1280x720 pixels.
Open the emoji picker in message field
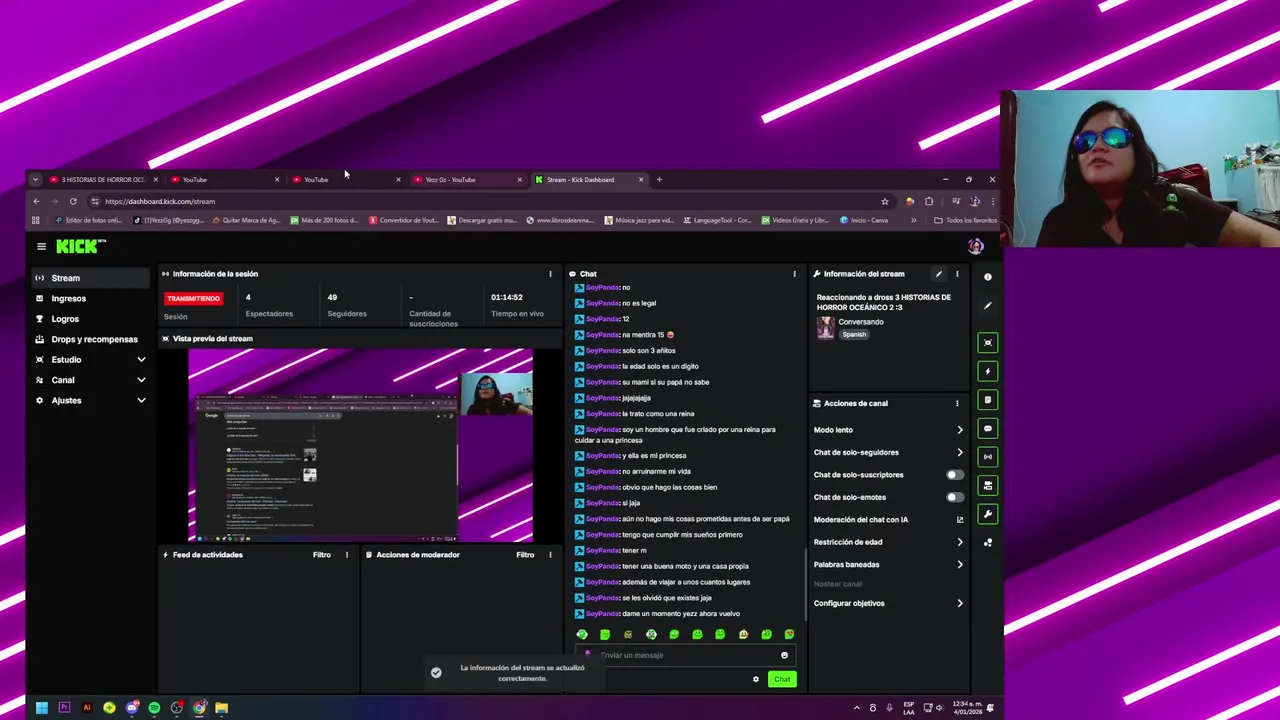point(784,656)
